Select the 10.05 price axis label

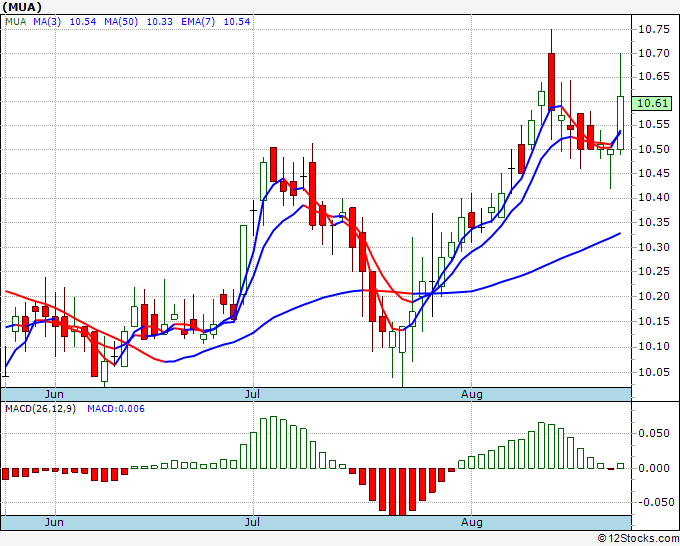click(x=654, y=372)
